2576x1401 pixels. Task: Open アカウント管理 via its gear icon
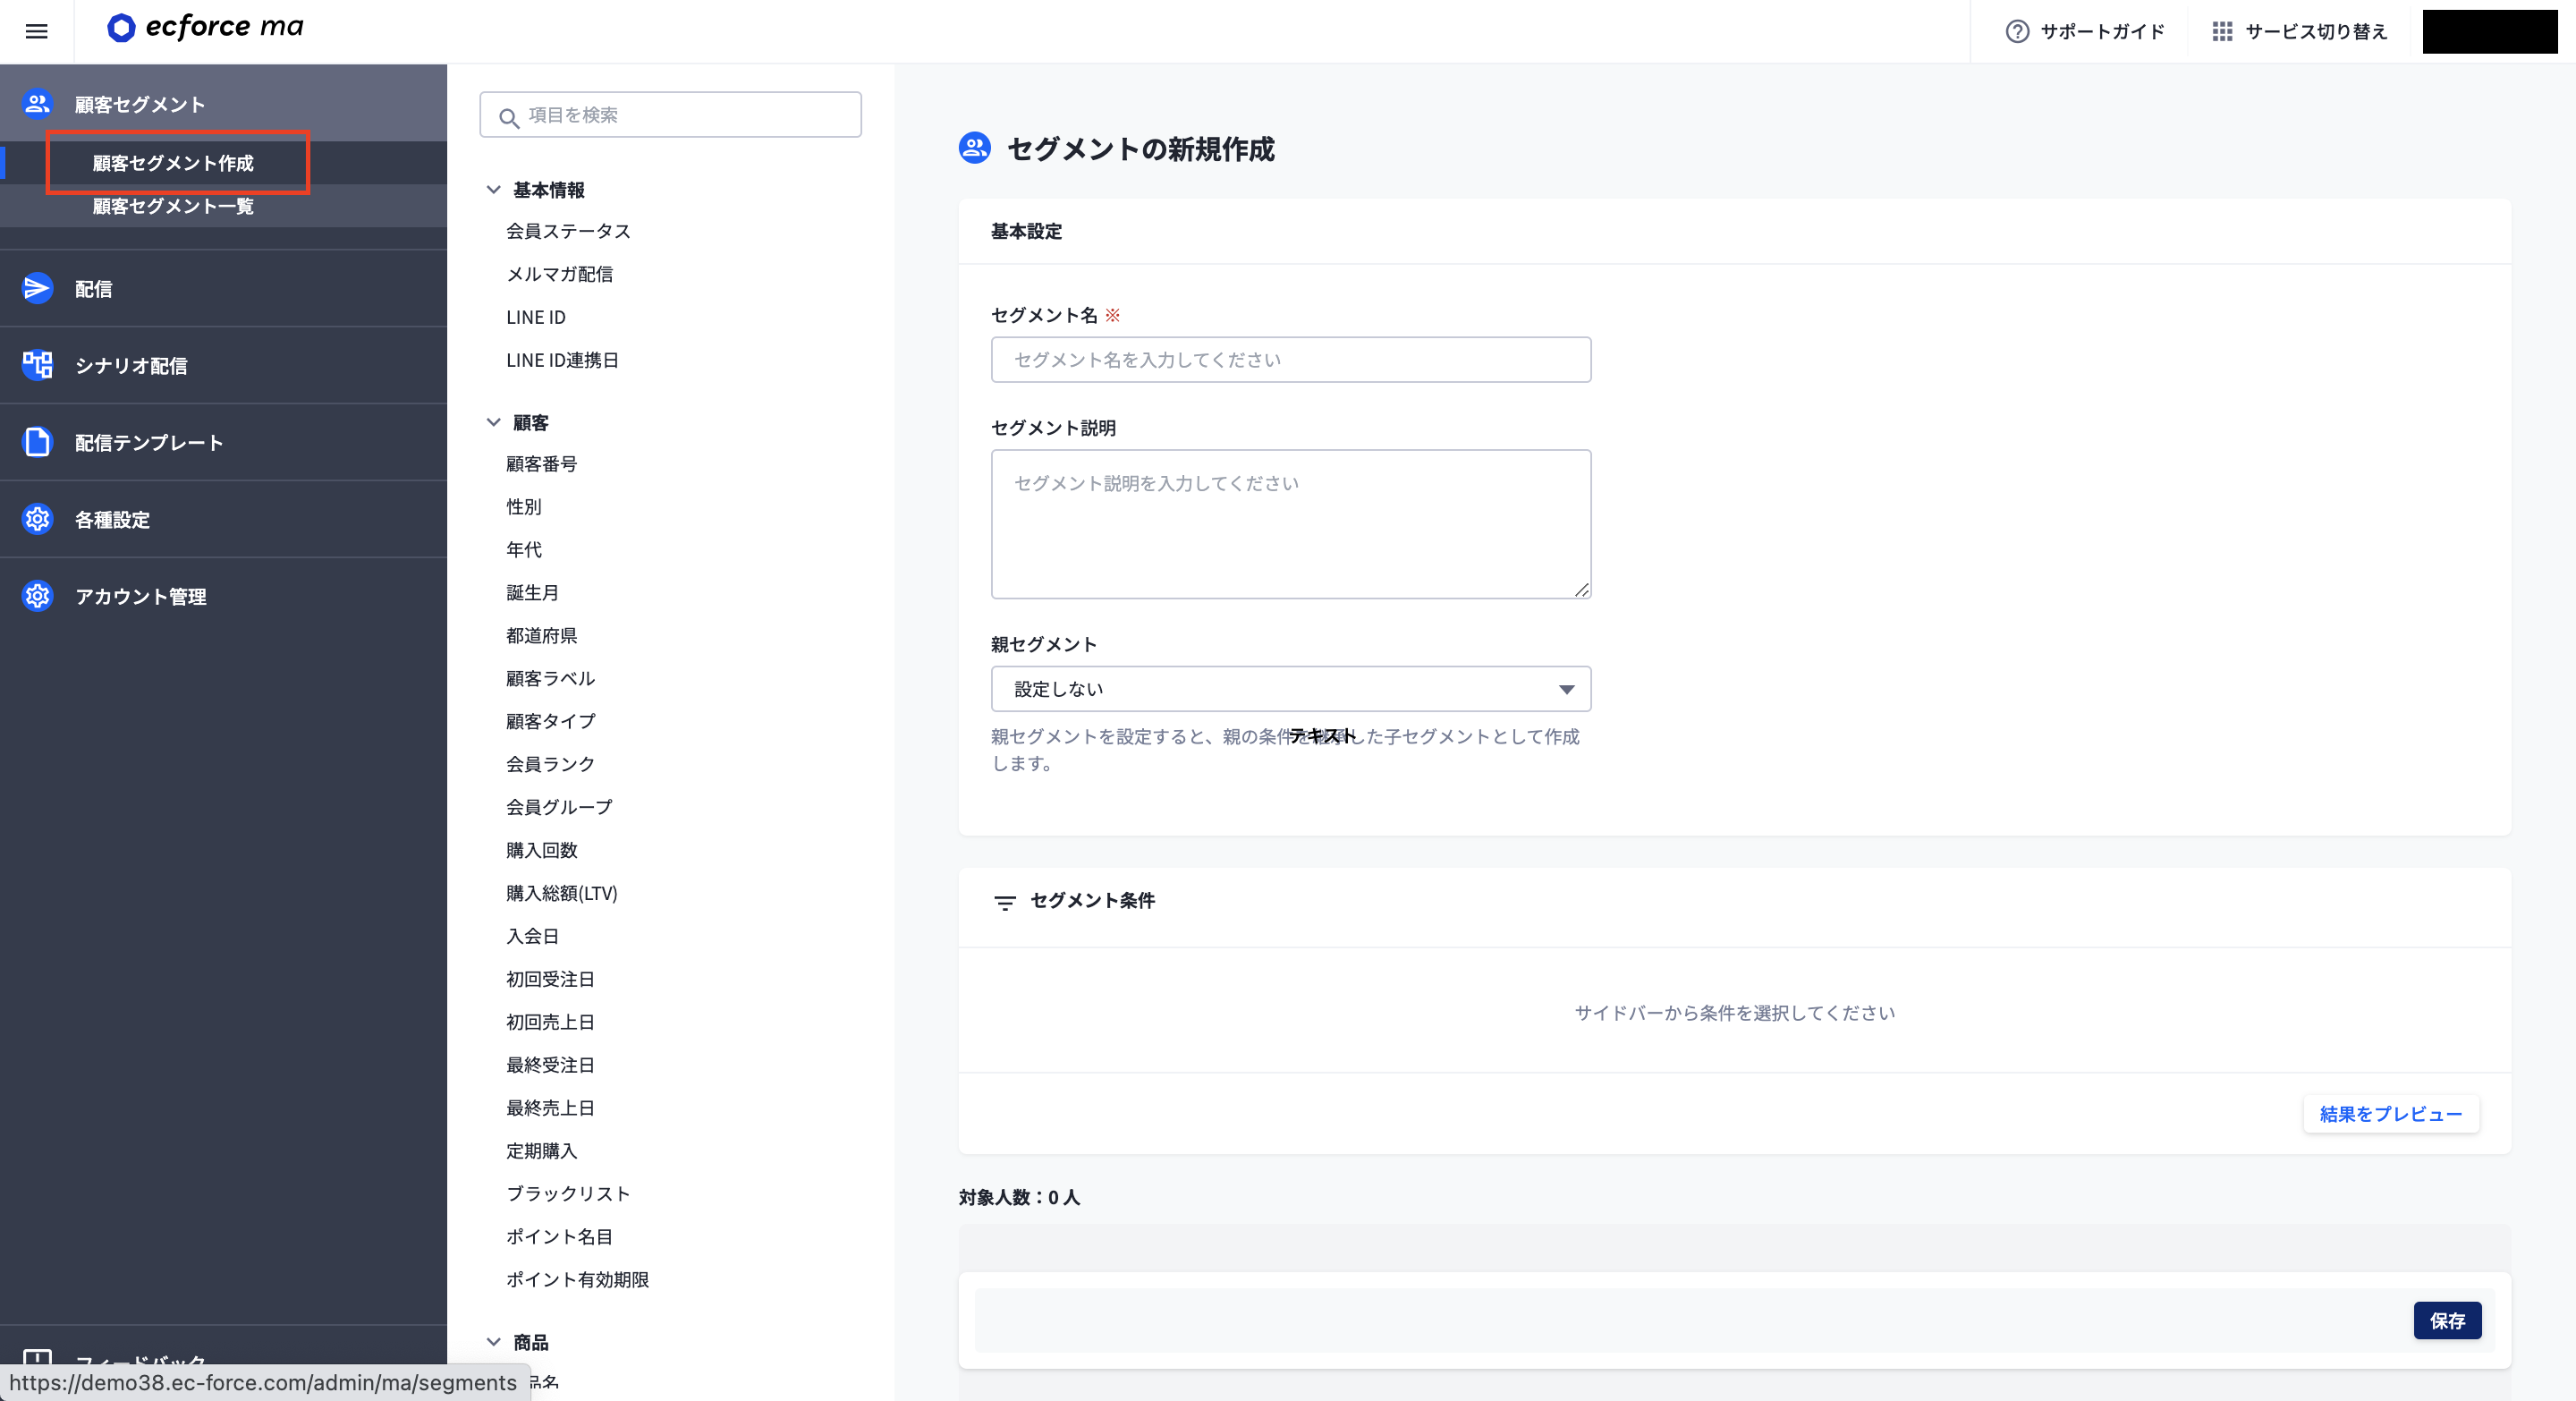coord(36,596)
